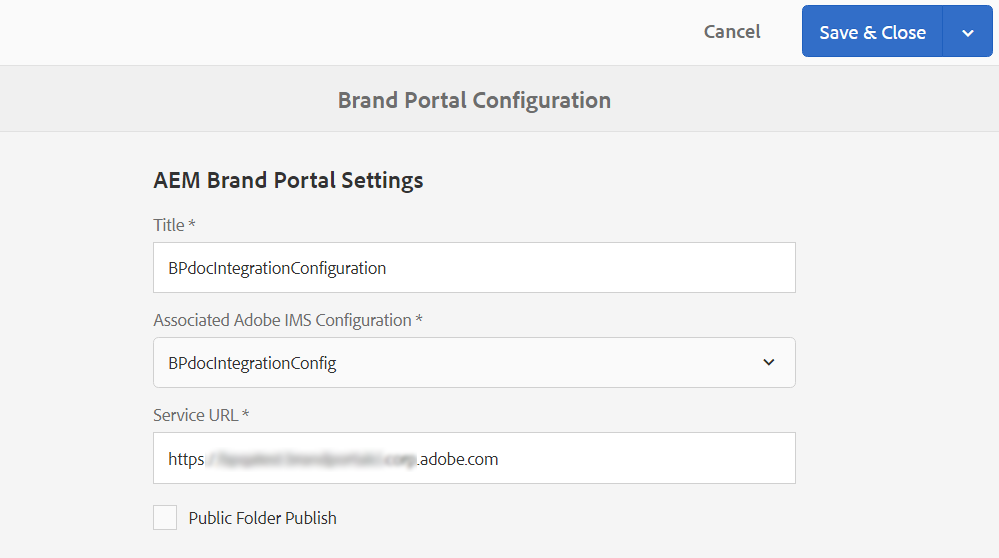Click the AEM Brand Portal Settings heading
Viewport: 999px width, 558px height.
click(288, 180)
